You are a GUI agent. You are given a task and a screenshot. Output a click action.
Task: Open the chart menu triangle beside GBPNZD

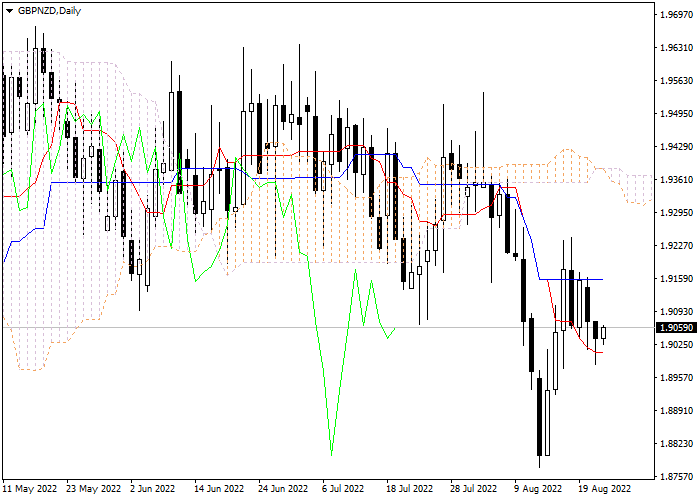[9, 11]
